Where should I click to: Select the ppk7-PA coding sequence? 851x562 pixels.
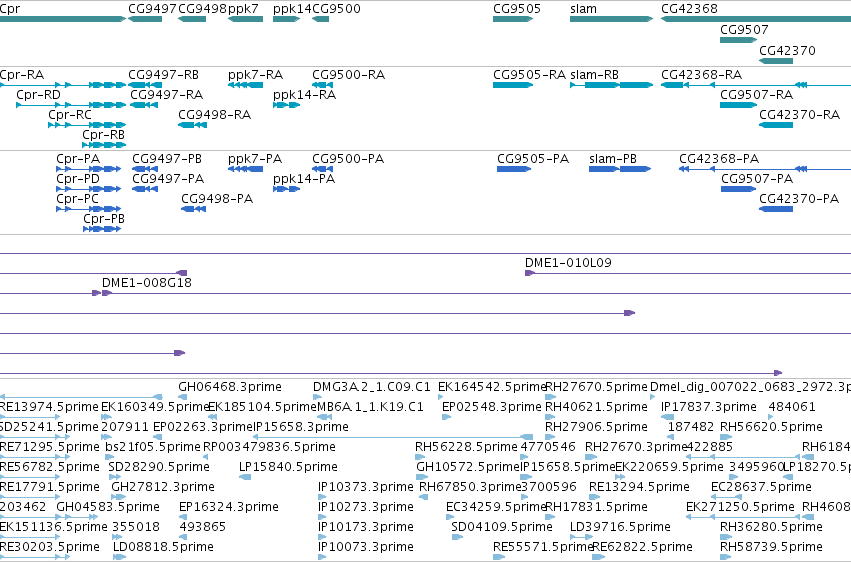[245, 169]
